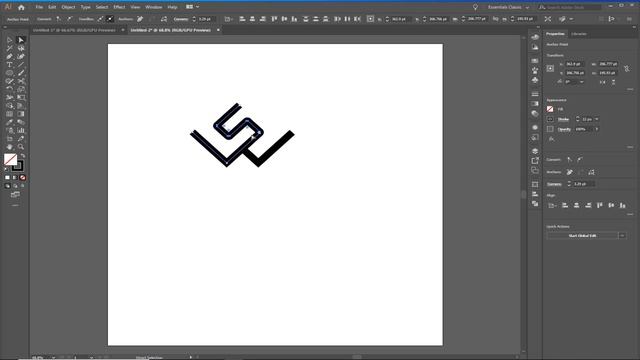The height and width of the screenshot is (360, 640).
Task: Select the Selection tool
Action: [9, 40]
